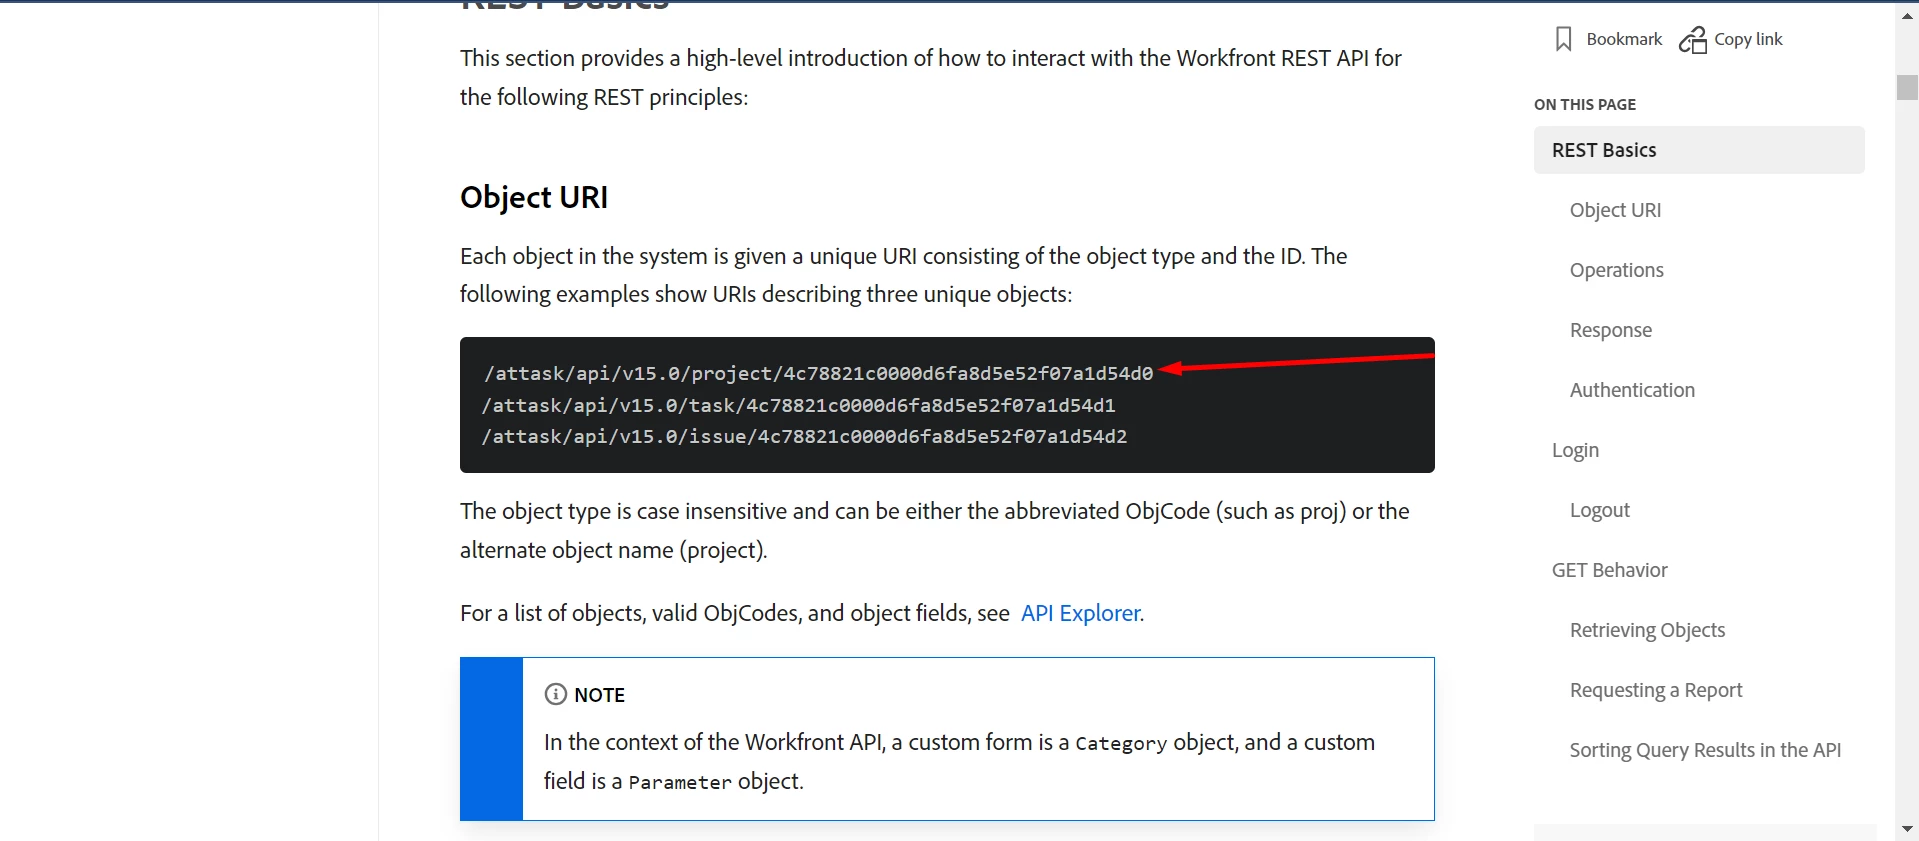
Task: Go to Requesting a Report section
Action: coord(1655,690)
